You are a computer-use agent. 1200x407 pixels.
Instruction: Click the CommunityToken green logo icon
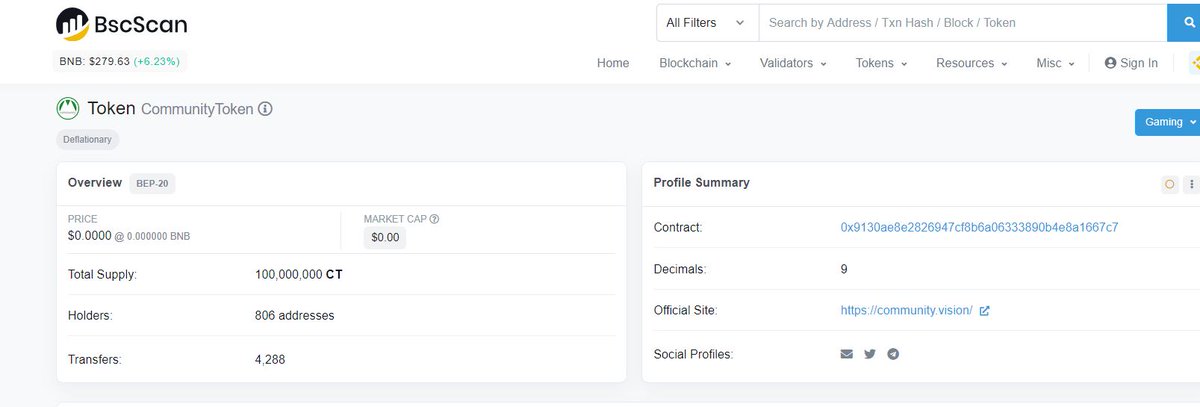pos(68,108)
